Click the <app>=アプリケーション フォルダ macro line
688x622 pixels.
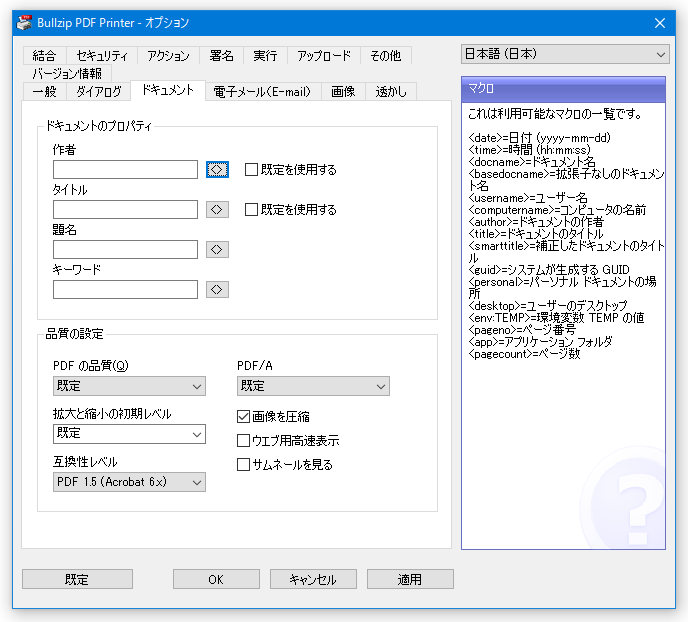pos(540,342)
